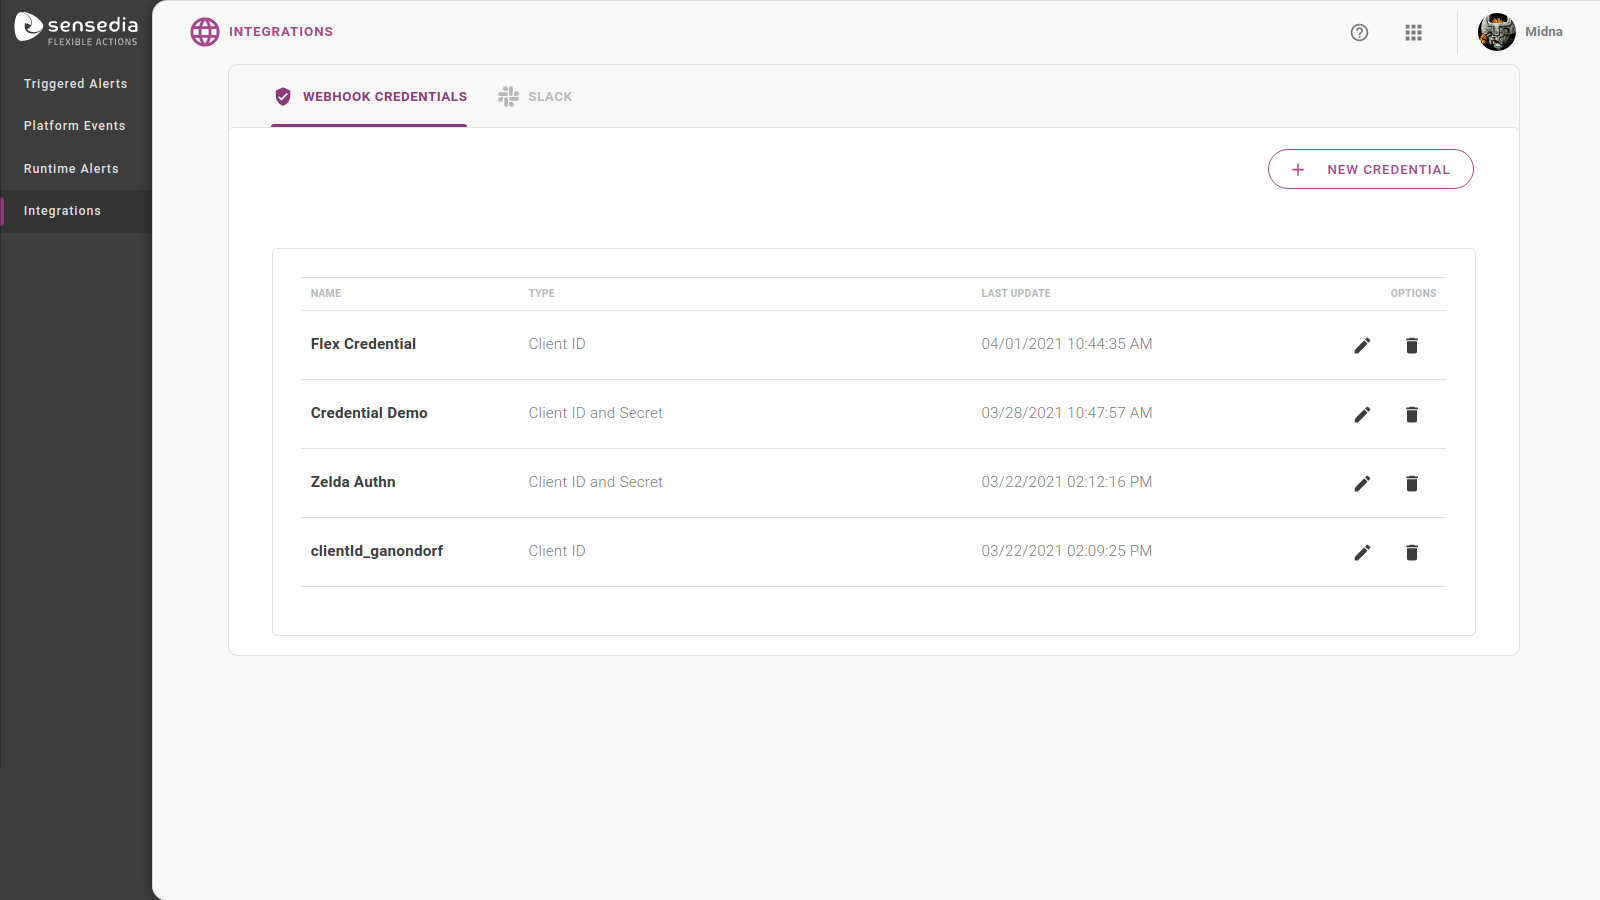Create a credential with the New Credential button
The image size is (1600, 900).
(1370, 169)
